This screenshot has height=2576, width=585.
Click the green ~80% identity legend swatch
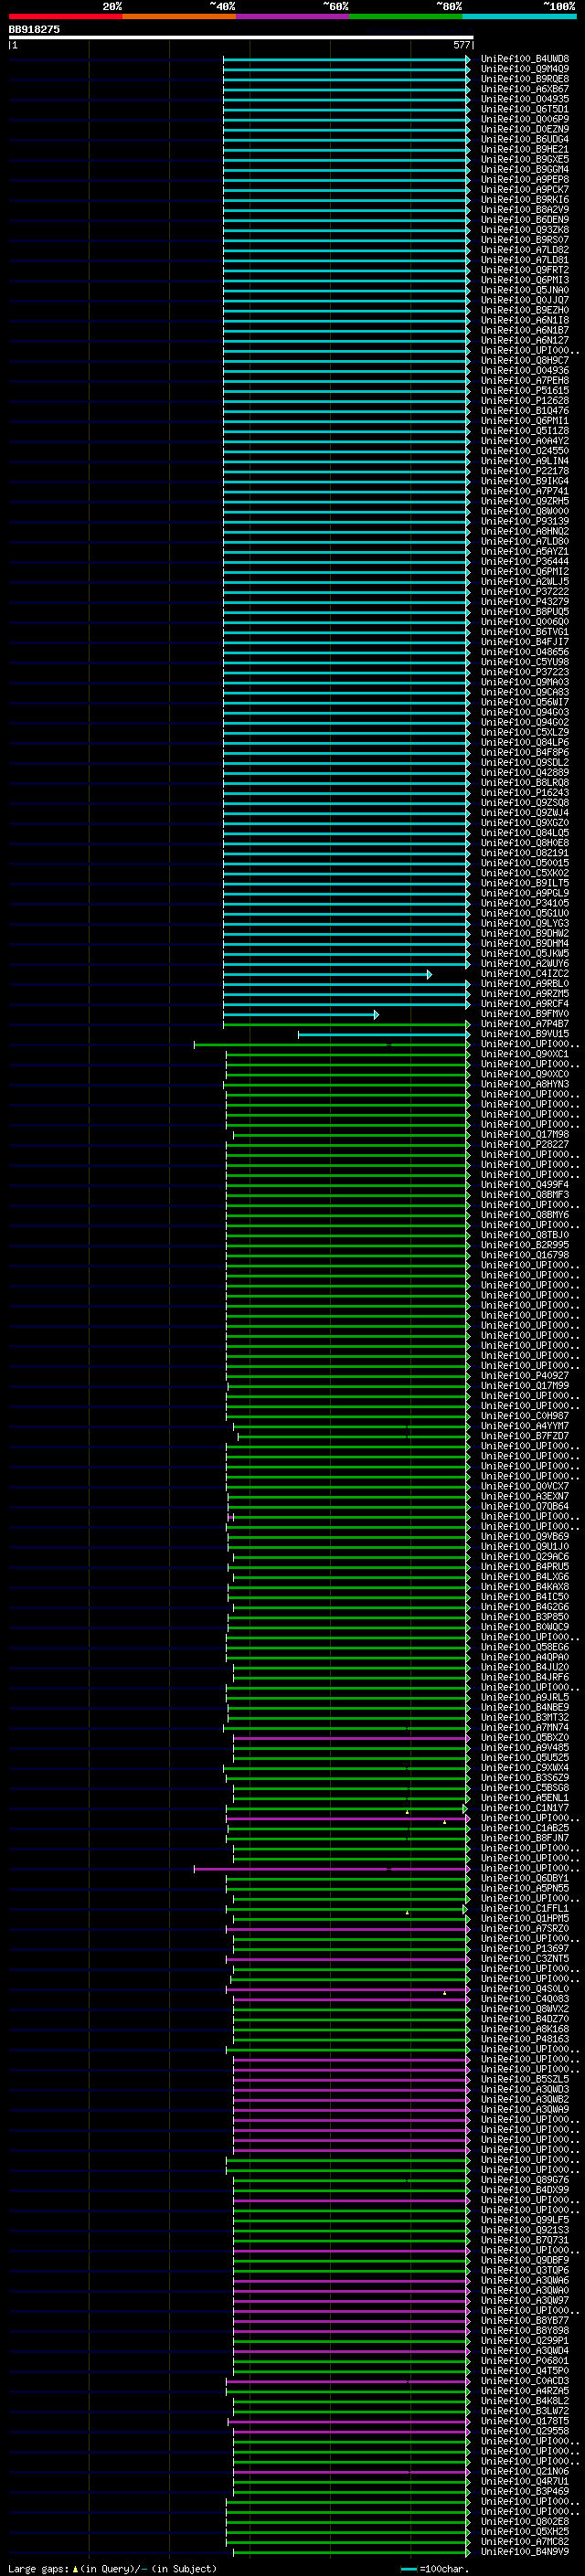point(406,16)
